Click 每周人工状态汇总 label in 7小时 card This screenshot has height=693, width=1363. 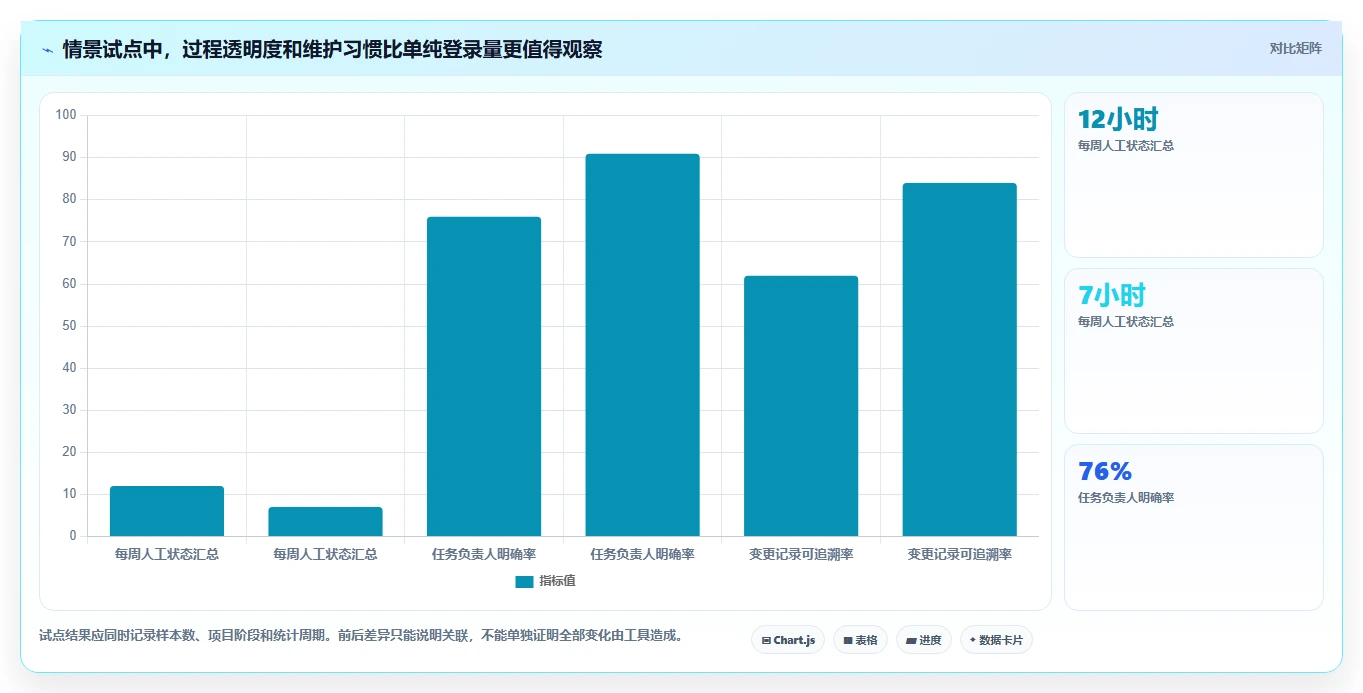[x=1126, y=322]
